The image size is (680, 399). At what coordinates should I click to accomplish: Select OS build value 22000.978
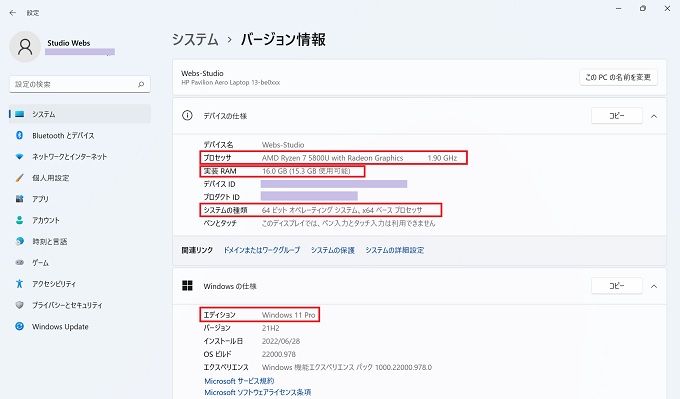point(278,354)
